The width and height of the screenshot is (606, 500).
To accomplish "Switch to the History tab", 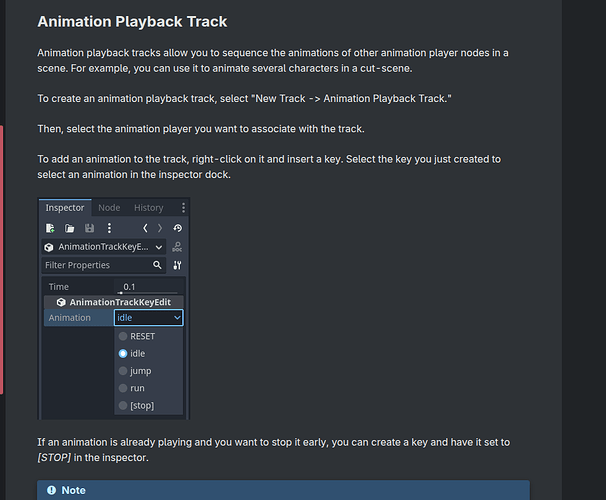I will point(148,208).
